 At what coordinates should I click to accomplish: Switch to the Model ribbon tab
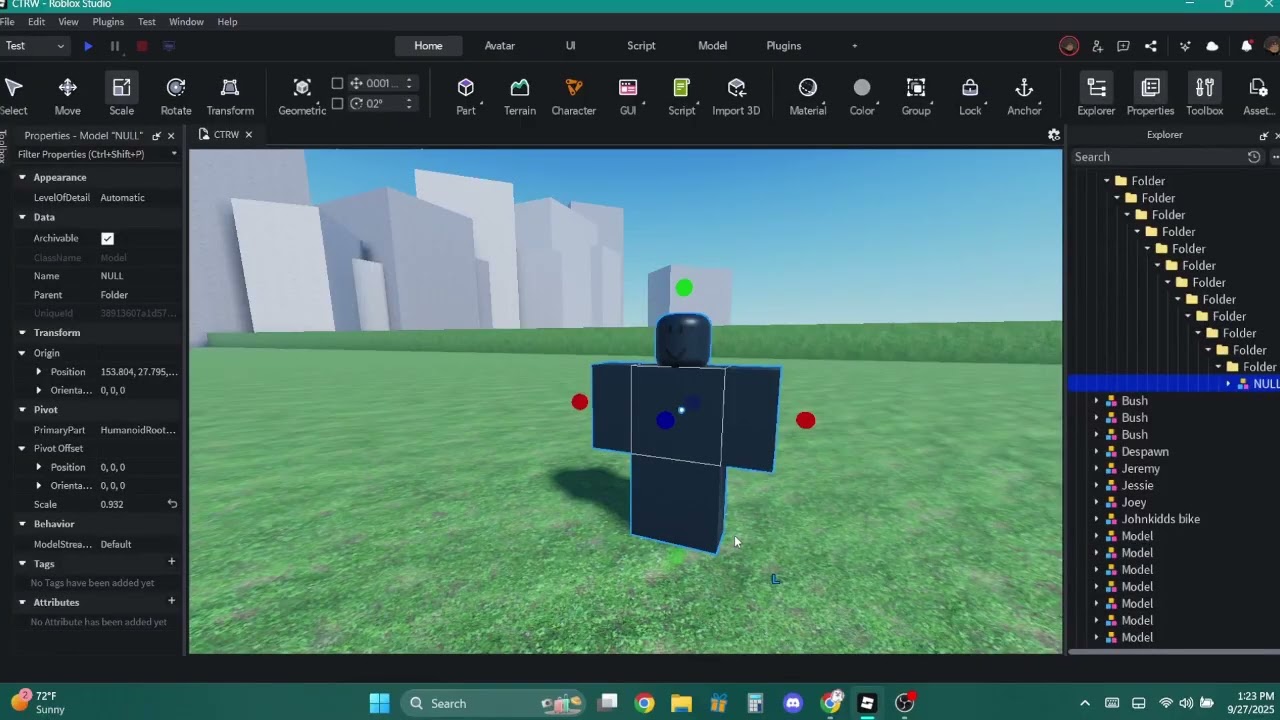coord(713,46)
